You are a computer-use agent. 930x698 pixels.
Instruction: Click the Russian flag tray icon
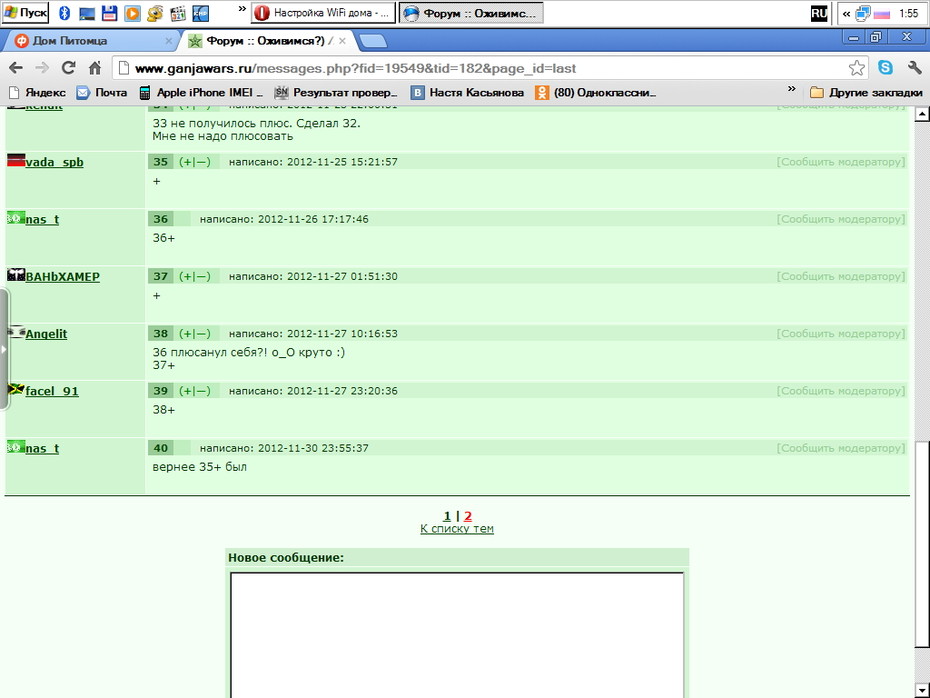coord(882,14)
